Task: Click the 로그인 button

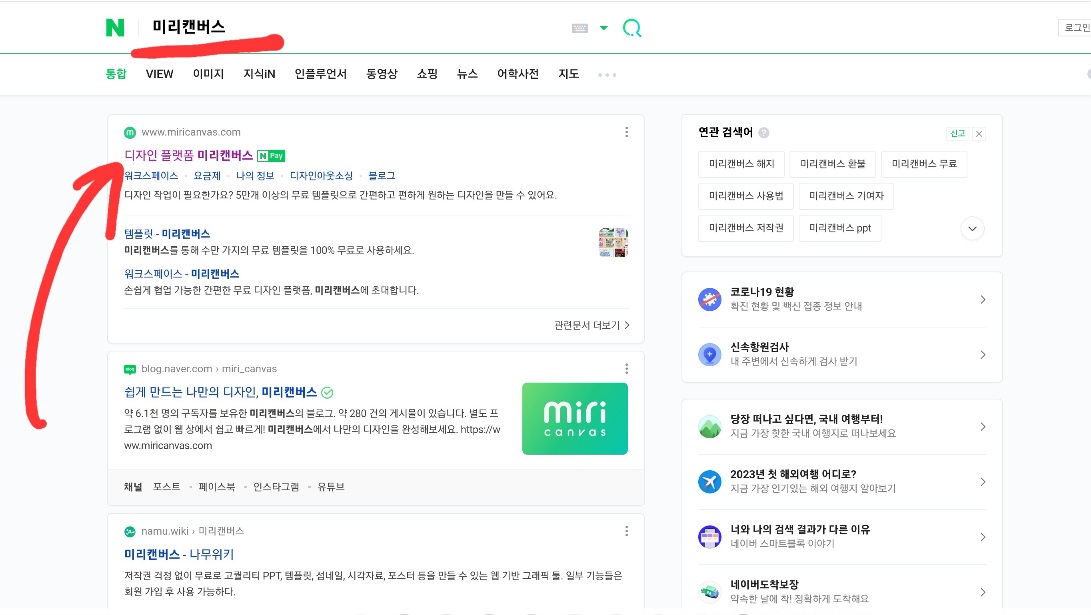Action: point(1075,28)
